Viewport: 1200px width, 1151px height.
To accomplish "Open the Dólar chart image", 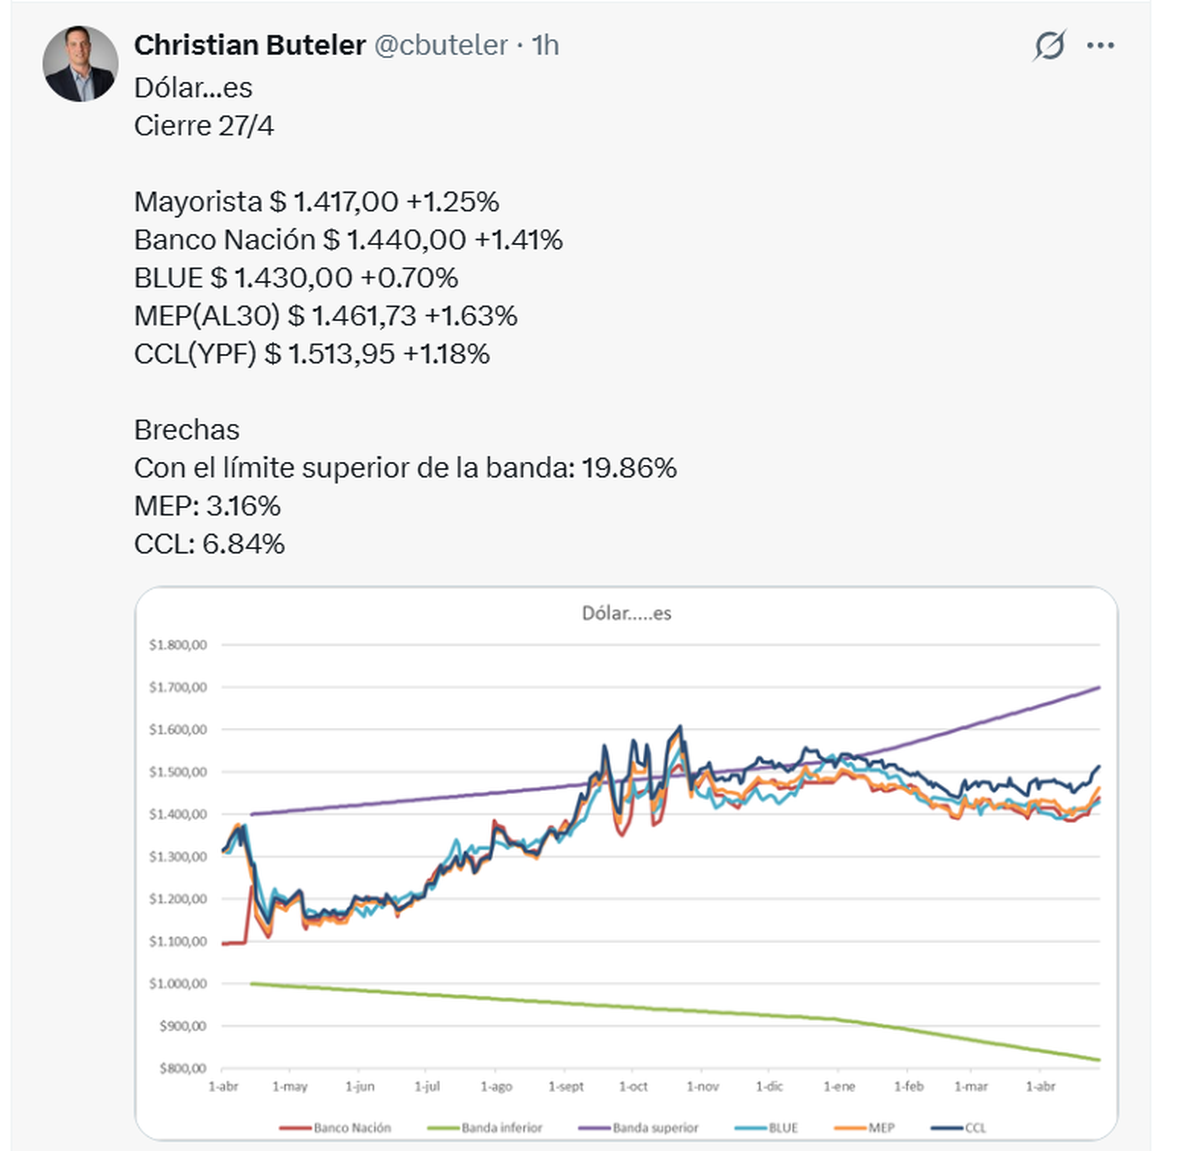I will click(x=626, y=860).
